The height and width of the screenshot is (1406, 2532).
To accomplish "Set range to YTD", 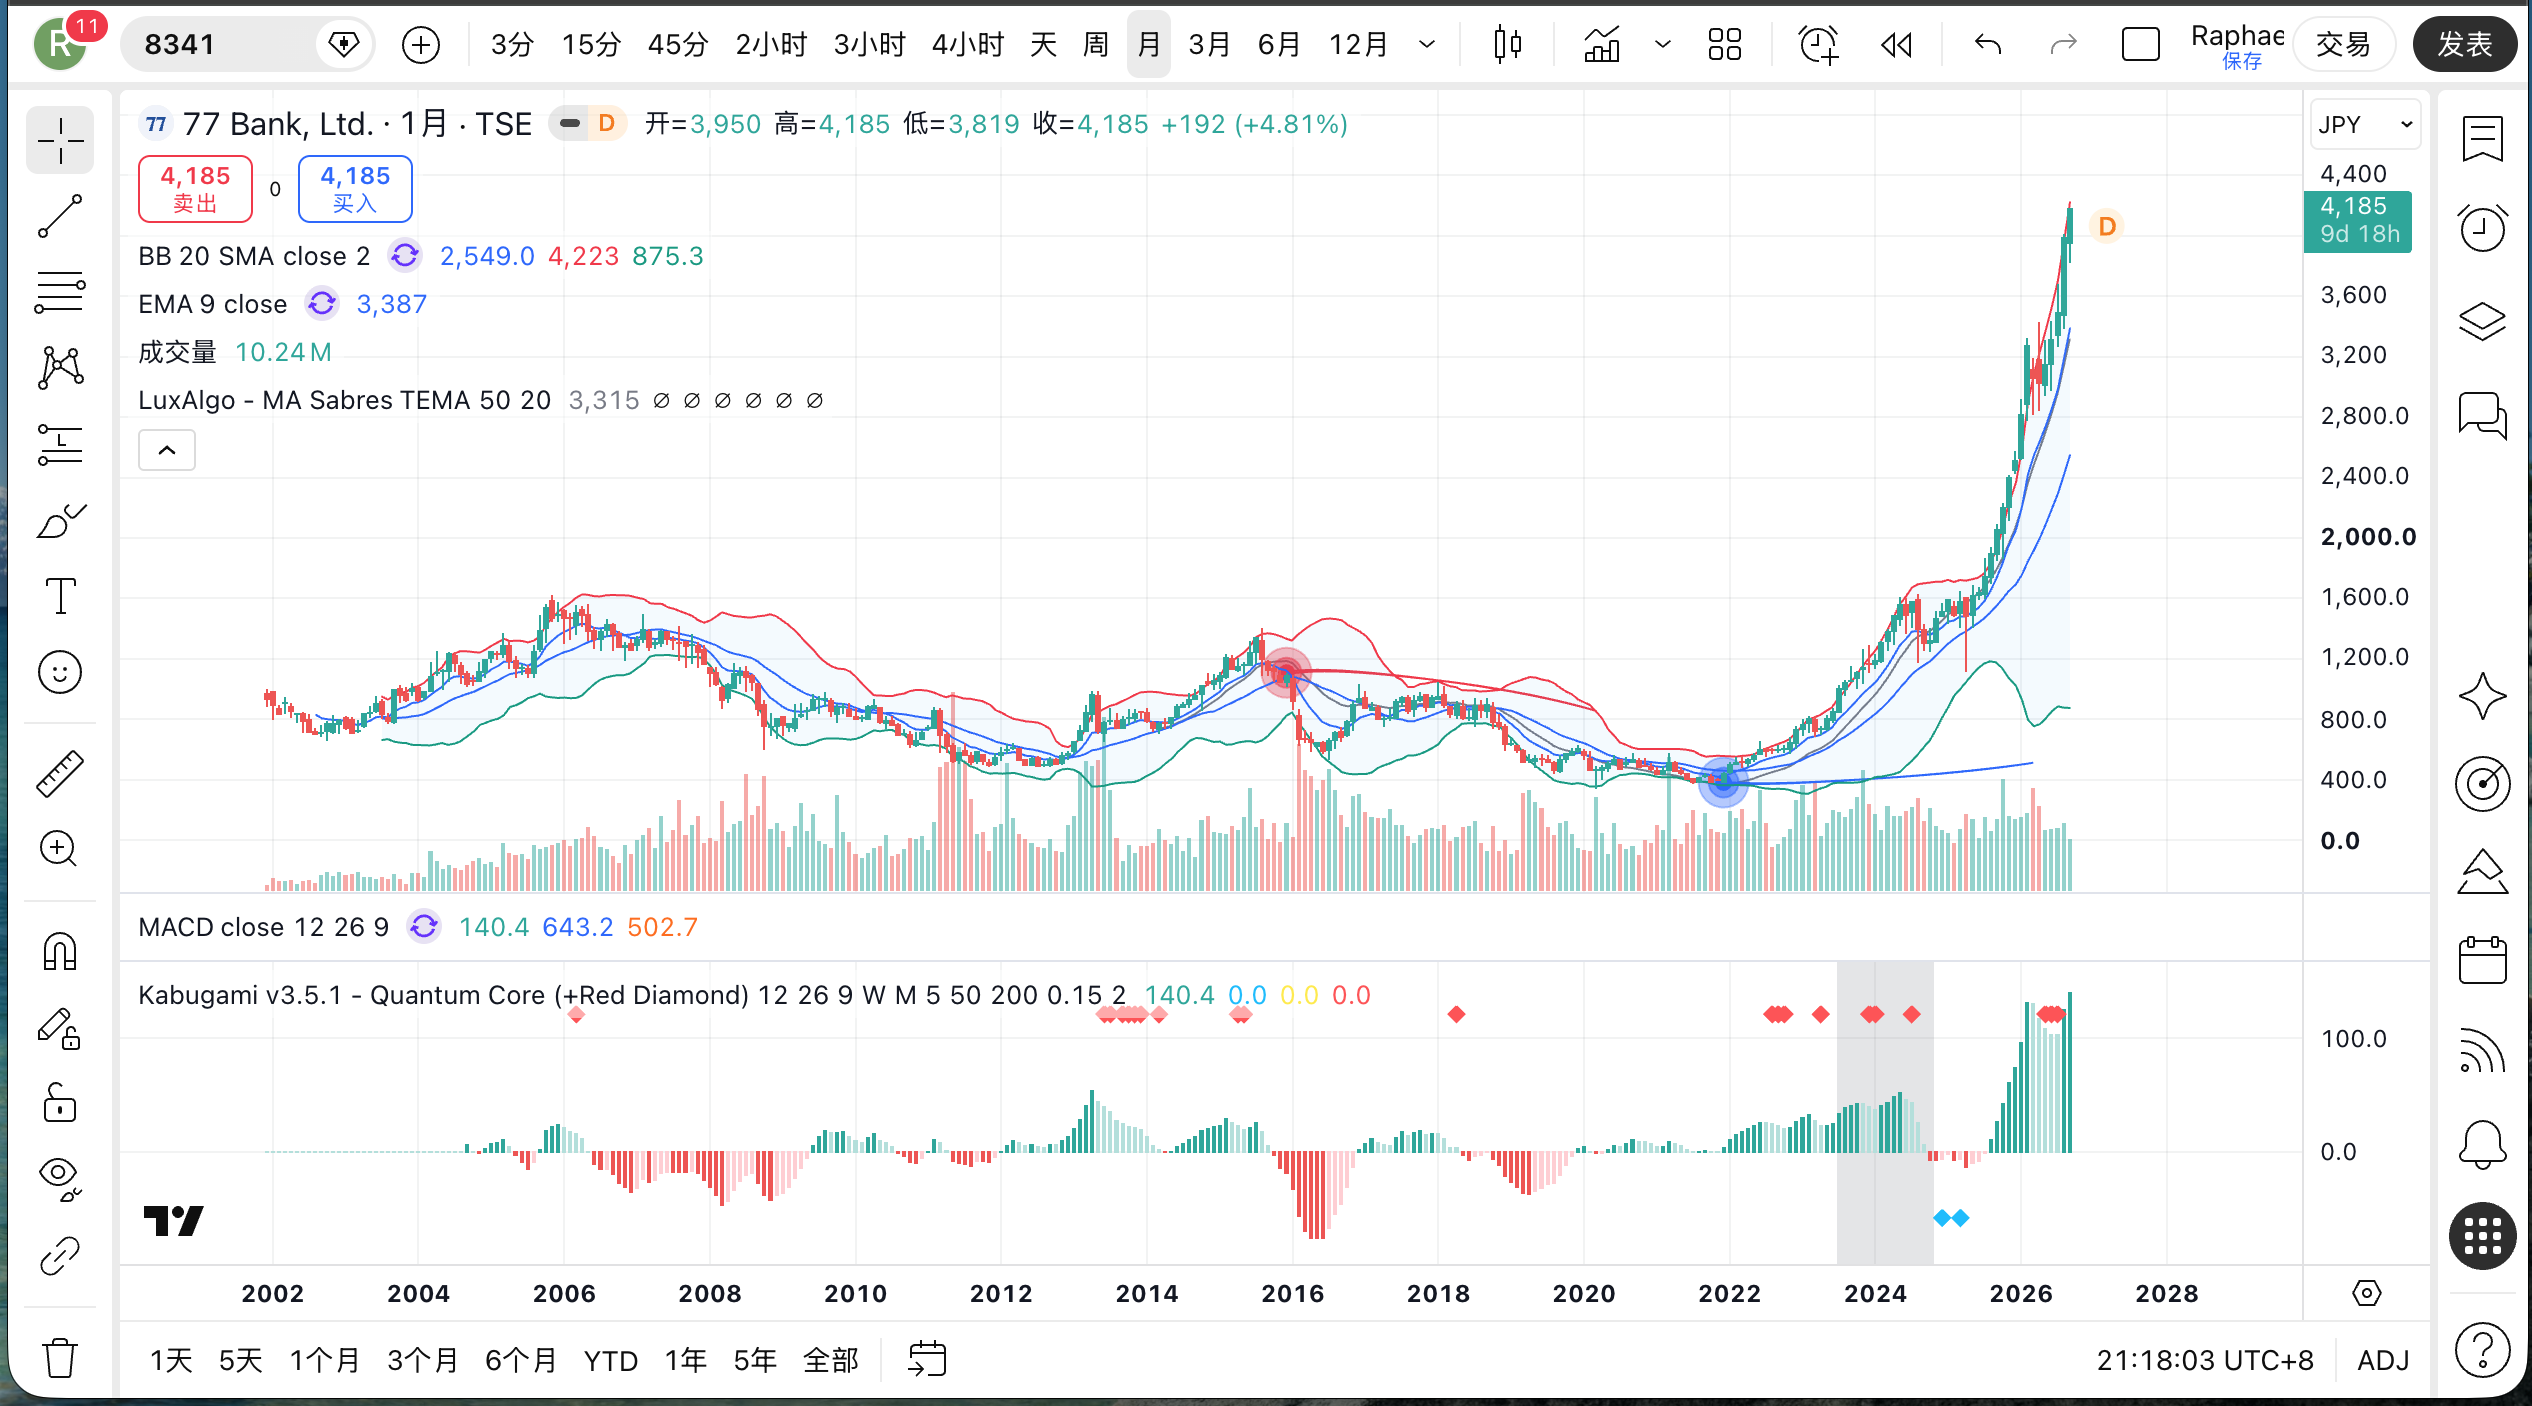I will tap(611, 1360).
